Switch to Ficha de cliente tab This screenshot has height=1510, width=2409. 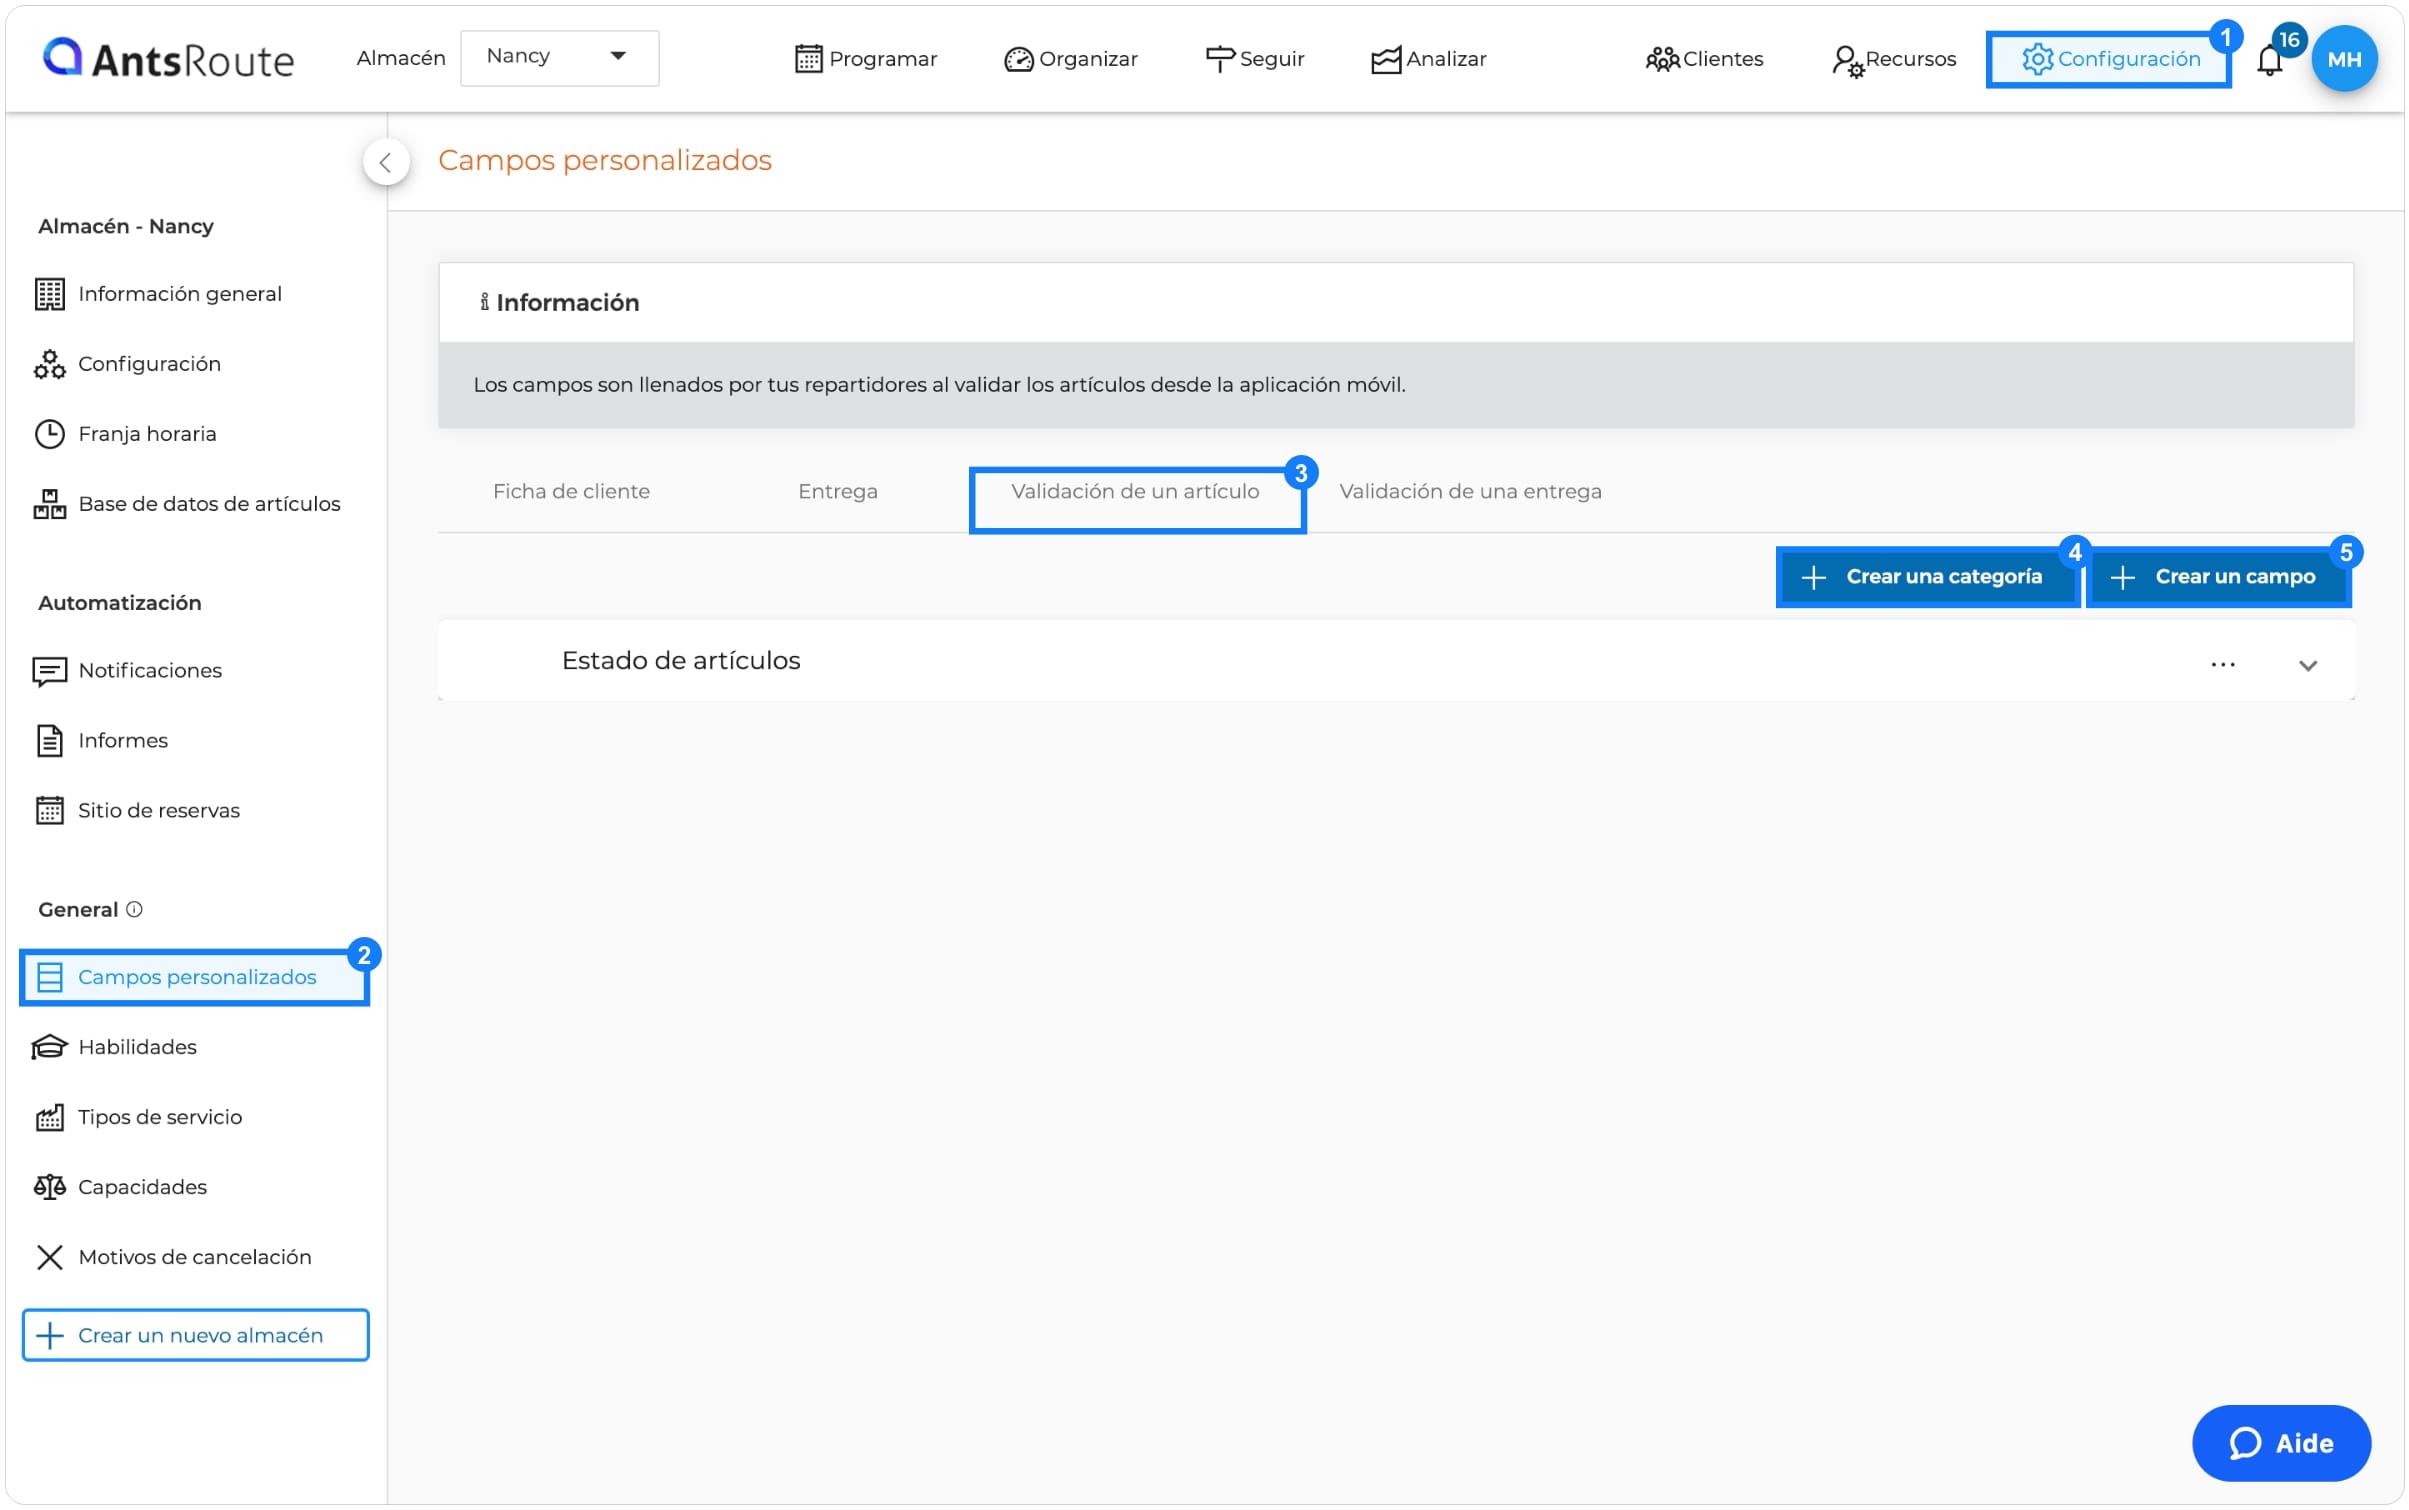point(571,492)
